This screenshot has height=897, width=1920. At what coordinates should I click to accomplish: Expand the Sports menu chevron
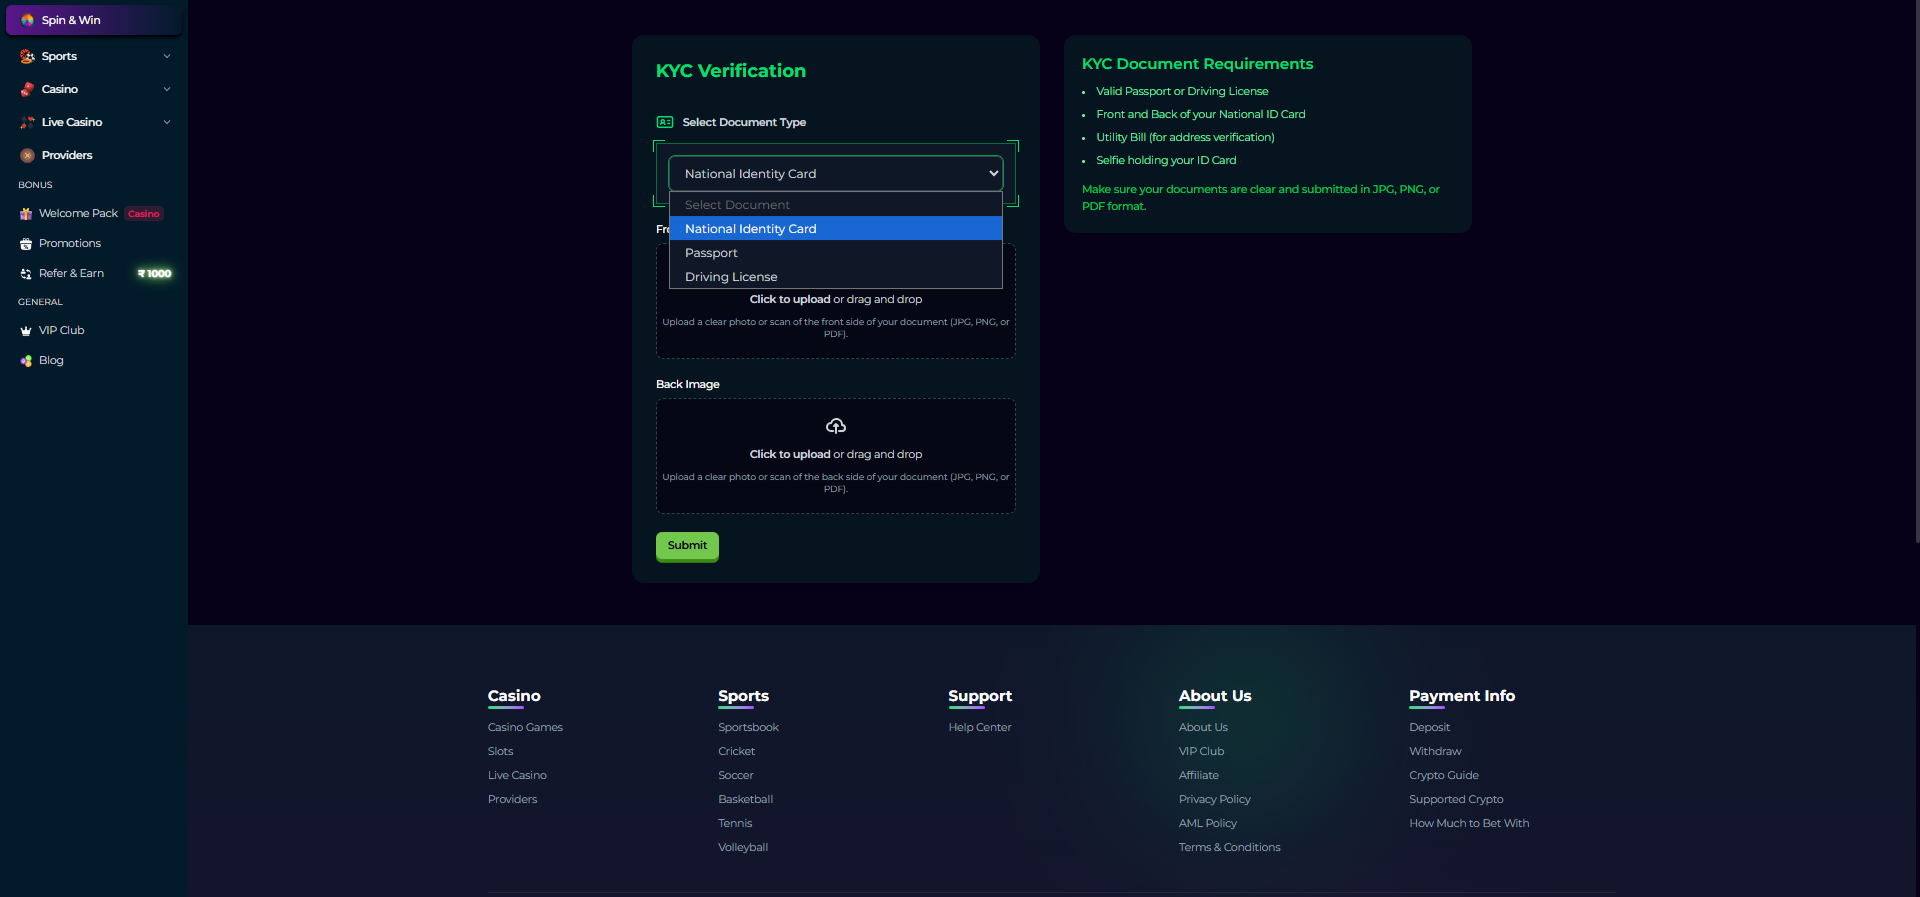pyautogui.click(x=167, y=57)
